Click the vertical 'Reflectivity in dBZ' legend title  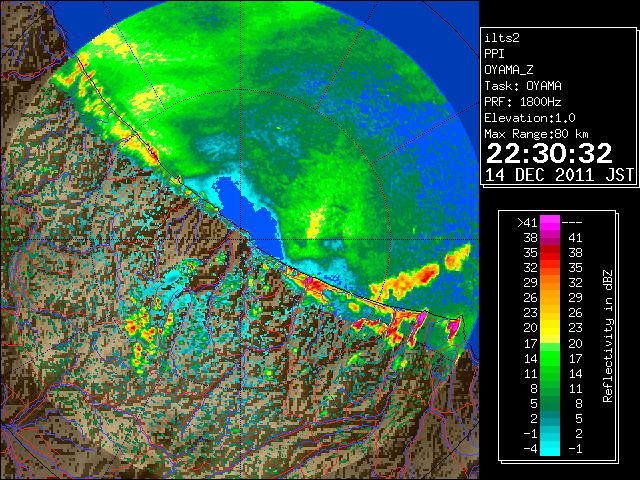pyautogui.click(x=608, y=336)
